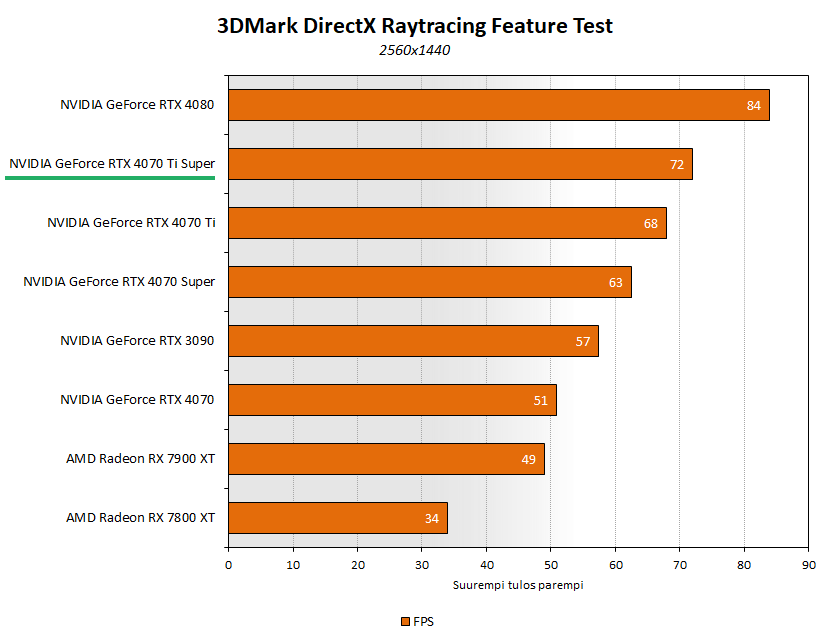Screen dimensions: 830x643
Task: Select the "49" value on the RX 7900 XT bar
Action: pyautogui.click(x=529, y=460)
